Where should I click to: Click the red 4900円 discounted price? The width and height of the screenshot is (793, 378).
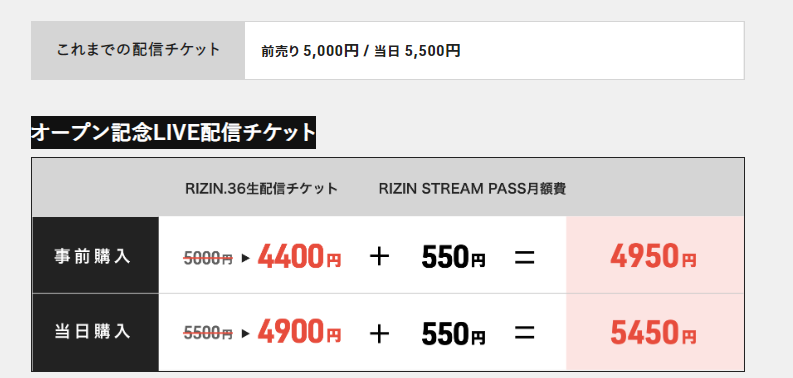pos(299,331)
